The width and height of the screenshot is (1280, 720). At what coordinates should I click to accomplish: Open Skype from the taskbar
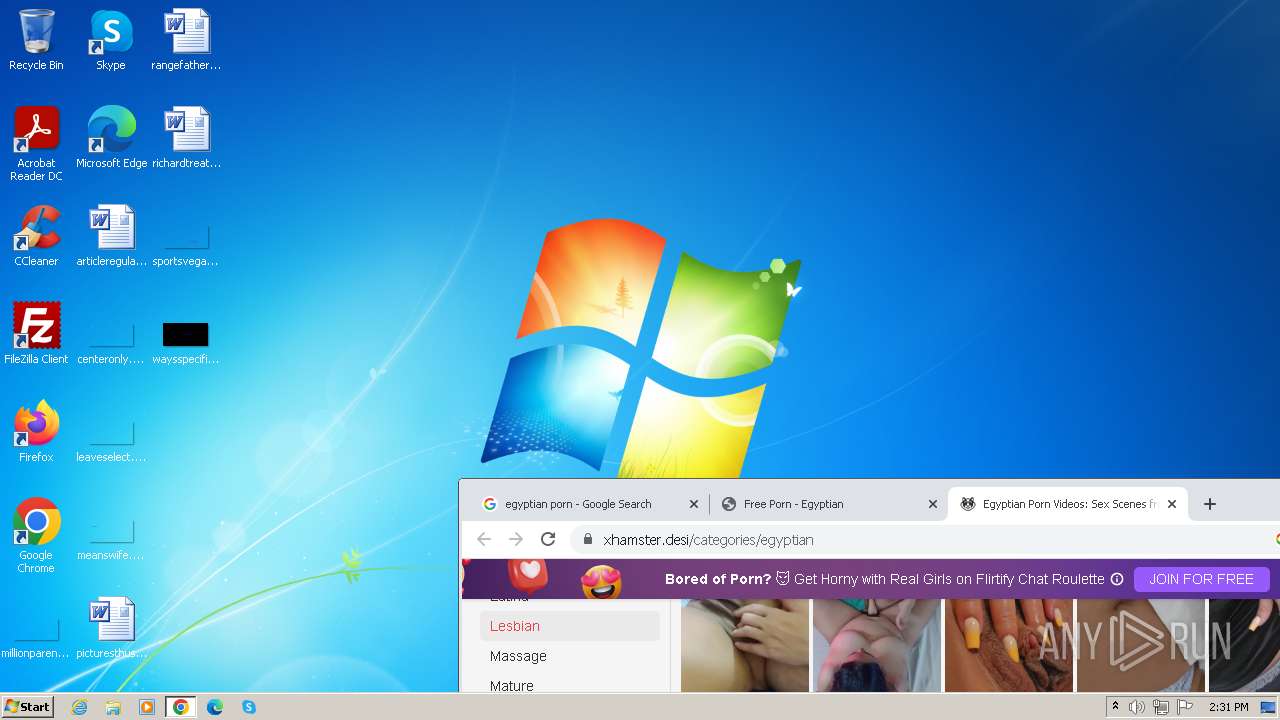click(249, 707)
